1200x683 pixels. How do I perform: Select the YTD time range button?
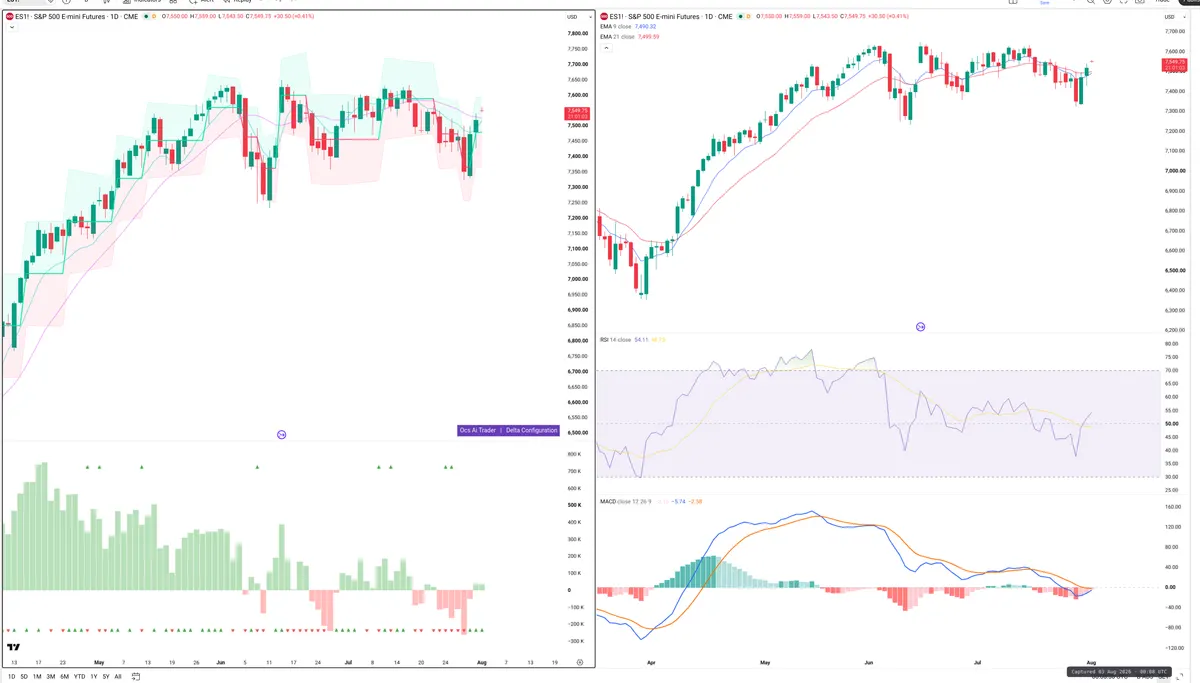[79, 676]
